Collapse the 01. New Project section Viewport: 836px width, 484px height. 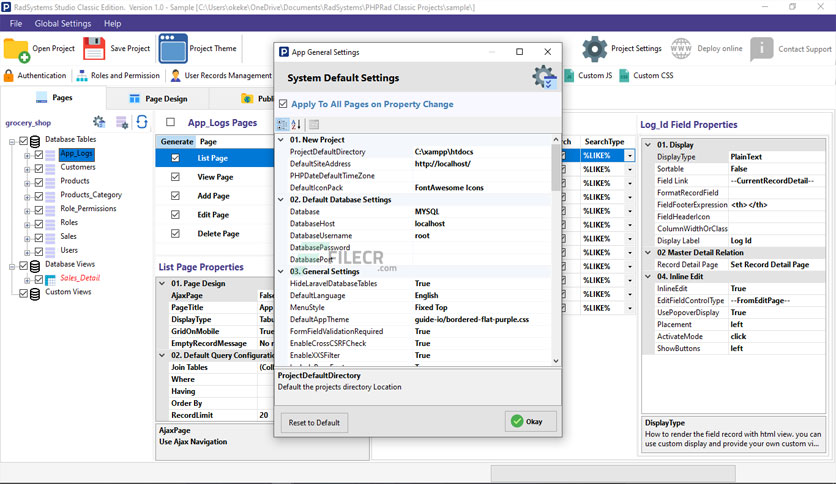point(281,140)
